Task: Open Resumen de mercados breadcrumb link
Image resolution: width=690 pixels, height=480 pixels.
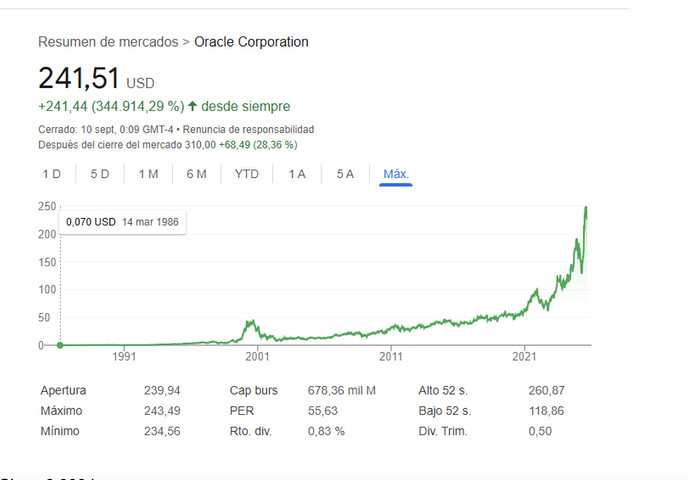Action: click(107, 42)
